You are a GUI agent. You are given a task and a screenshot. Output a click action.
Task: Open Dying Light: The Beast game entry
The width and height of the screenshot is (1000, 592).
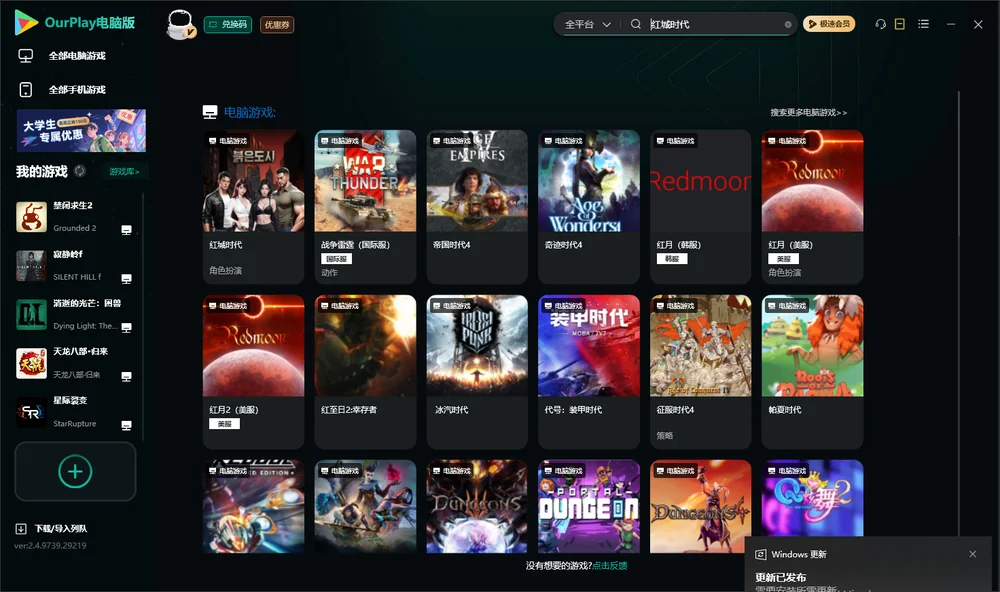pyautogui.click(x=75, y=314)
